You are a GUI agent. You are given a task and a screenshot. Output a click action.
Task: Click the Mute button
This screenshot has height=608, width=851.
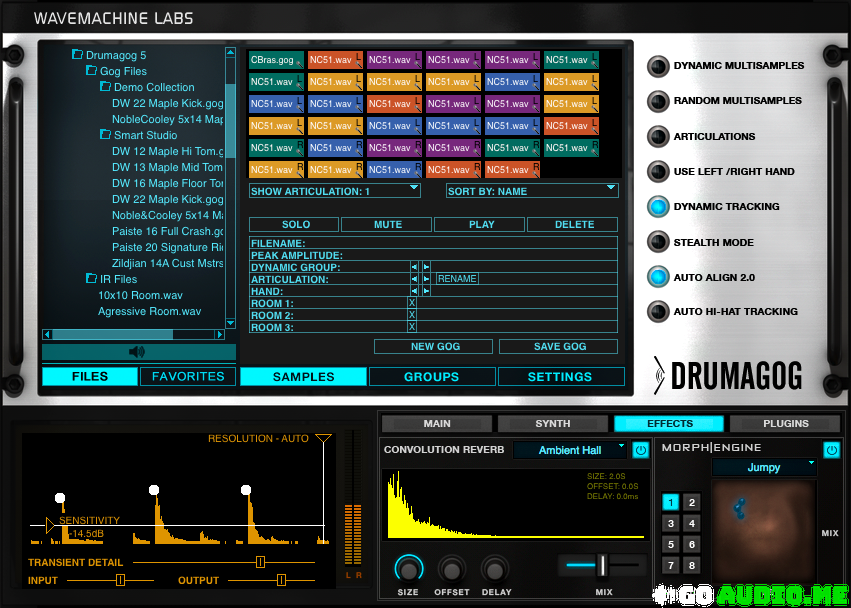(x=386, y=224)
